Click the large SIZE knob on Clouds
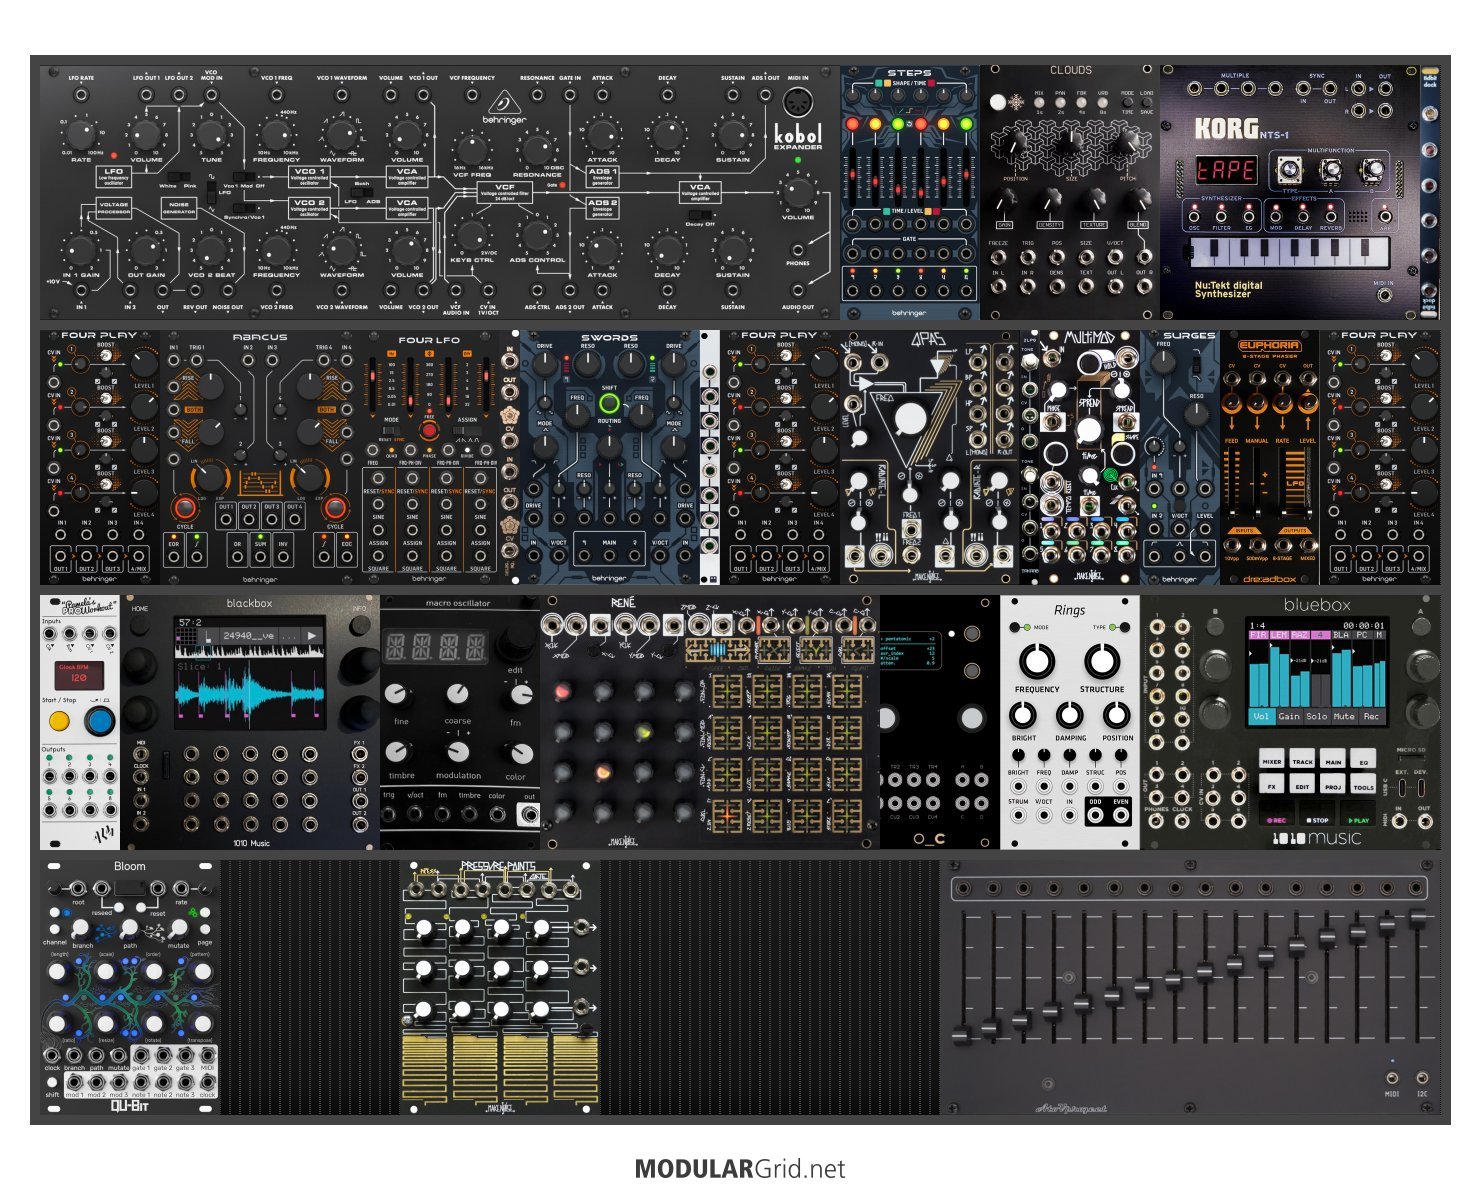Image resolution: width=1481 pixels, height=1190 pixels. tap(1070, 142)
